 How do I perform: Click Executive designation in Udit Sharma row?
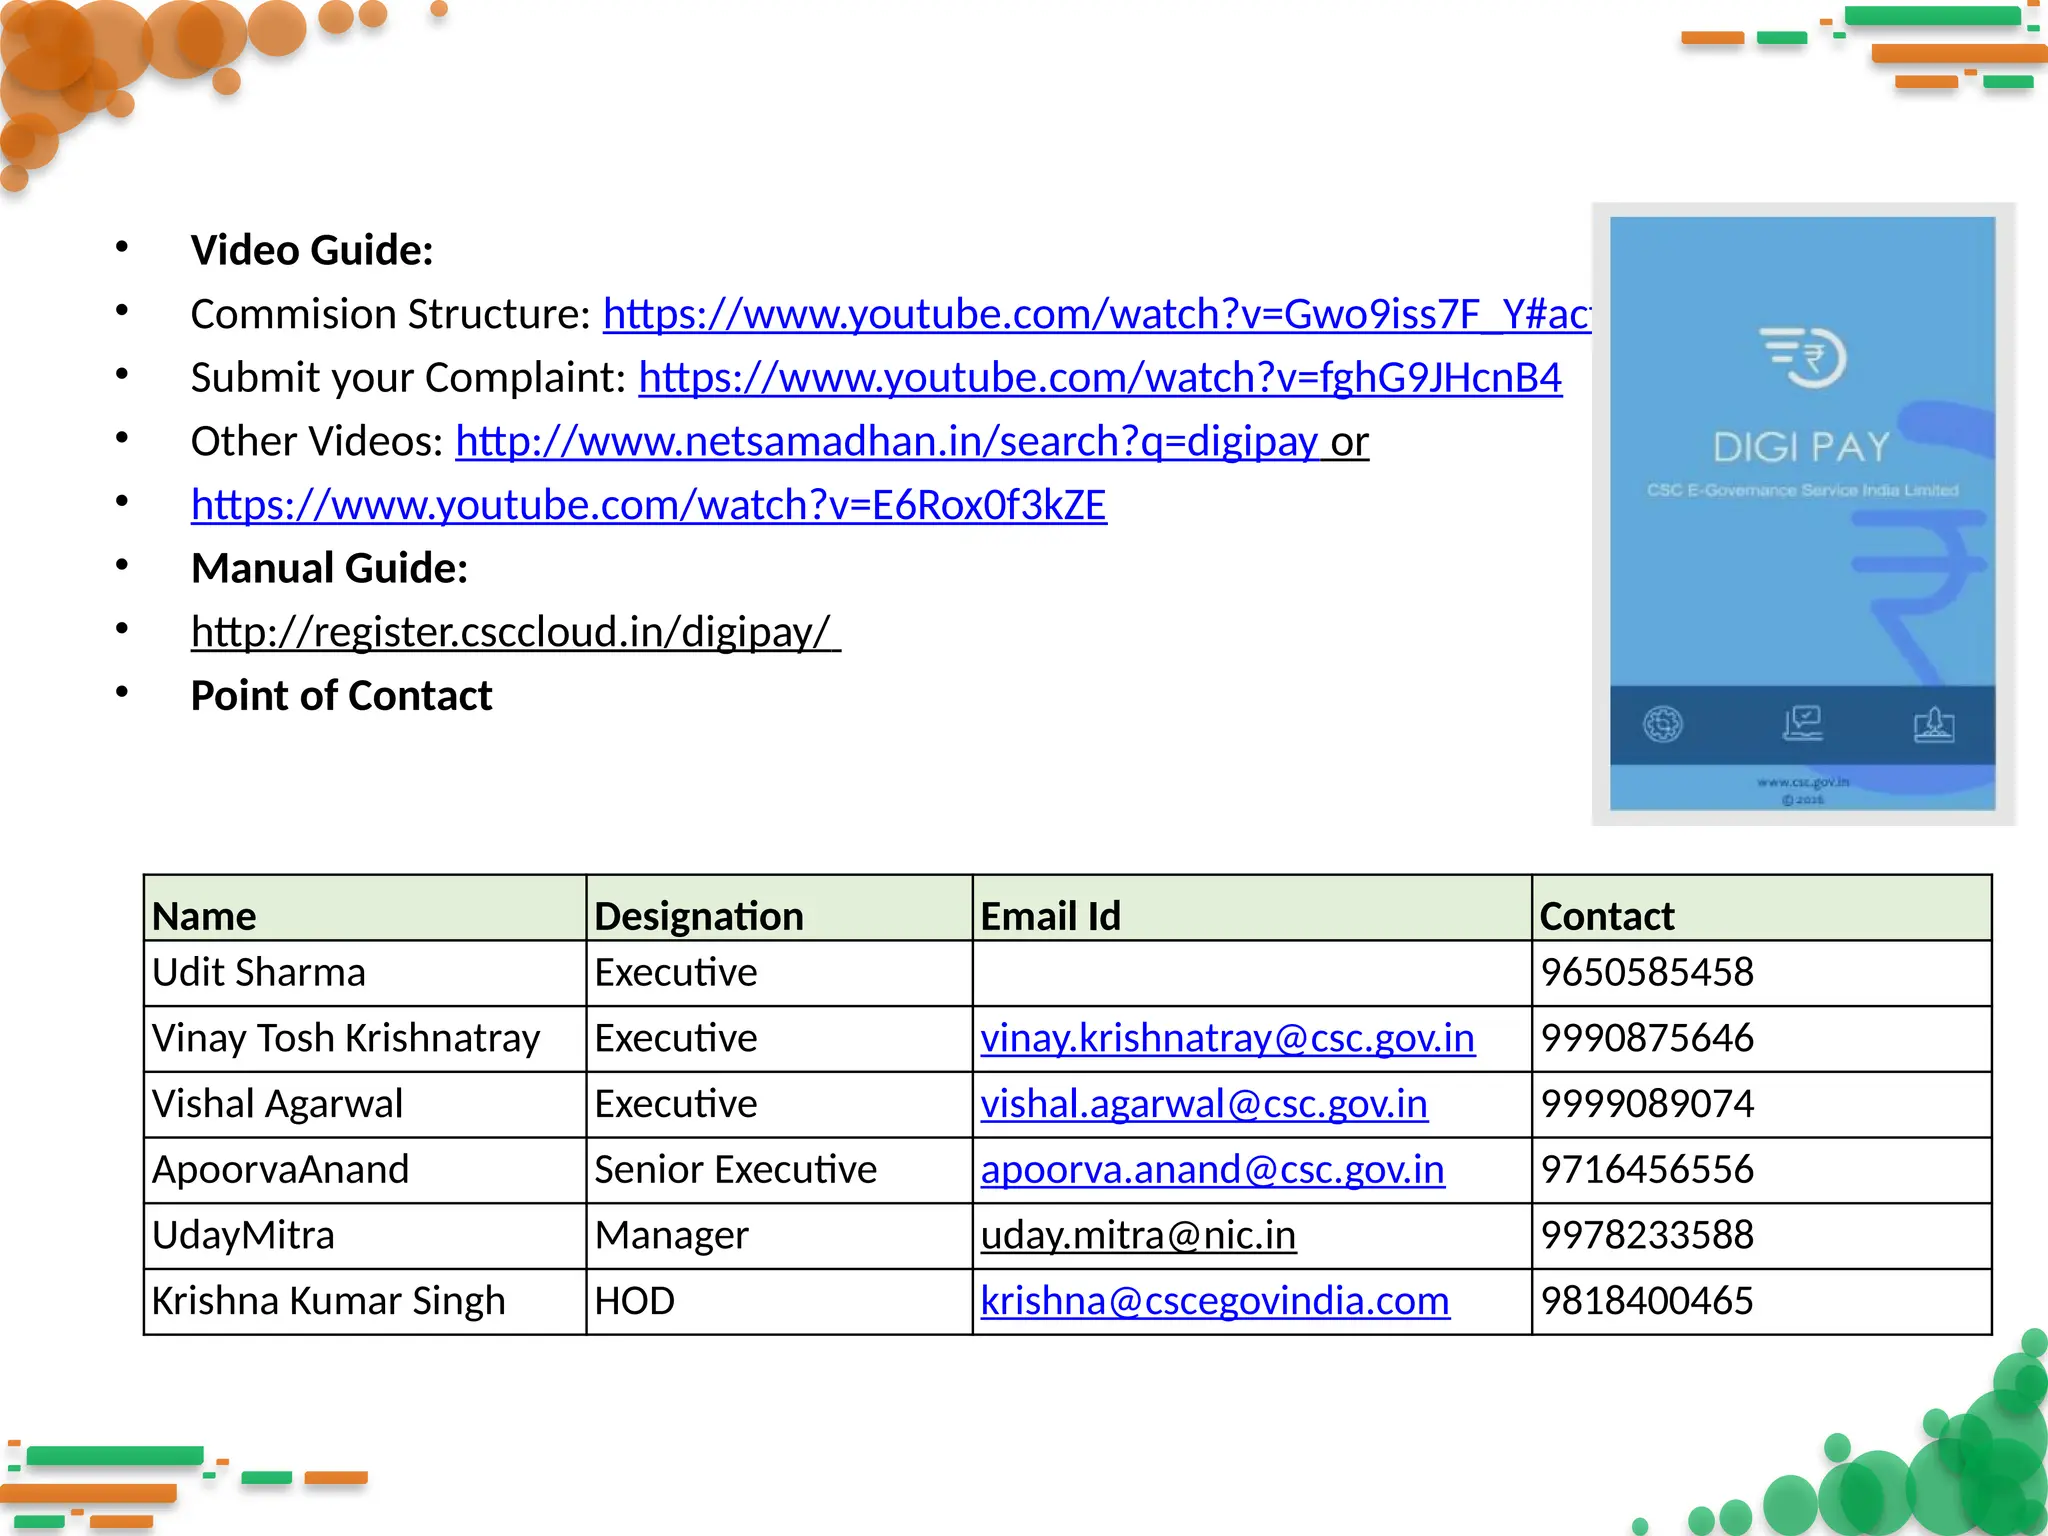coord(779,973)
